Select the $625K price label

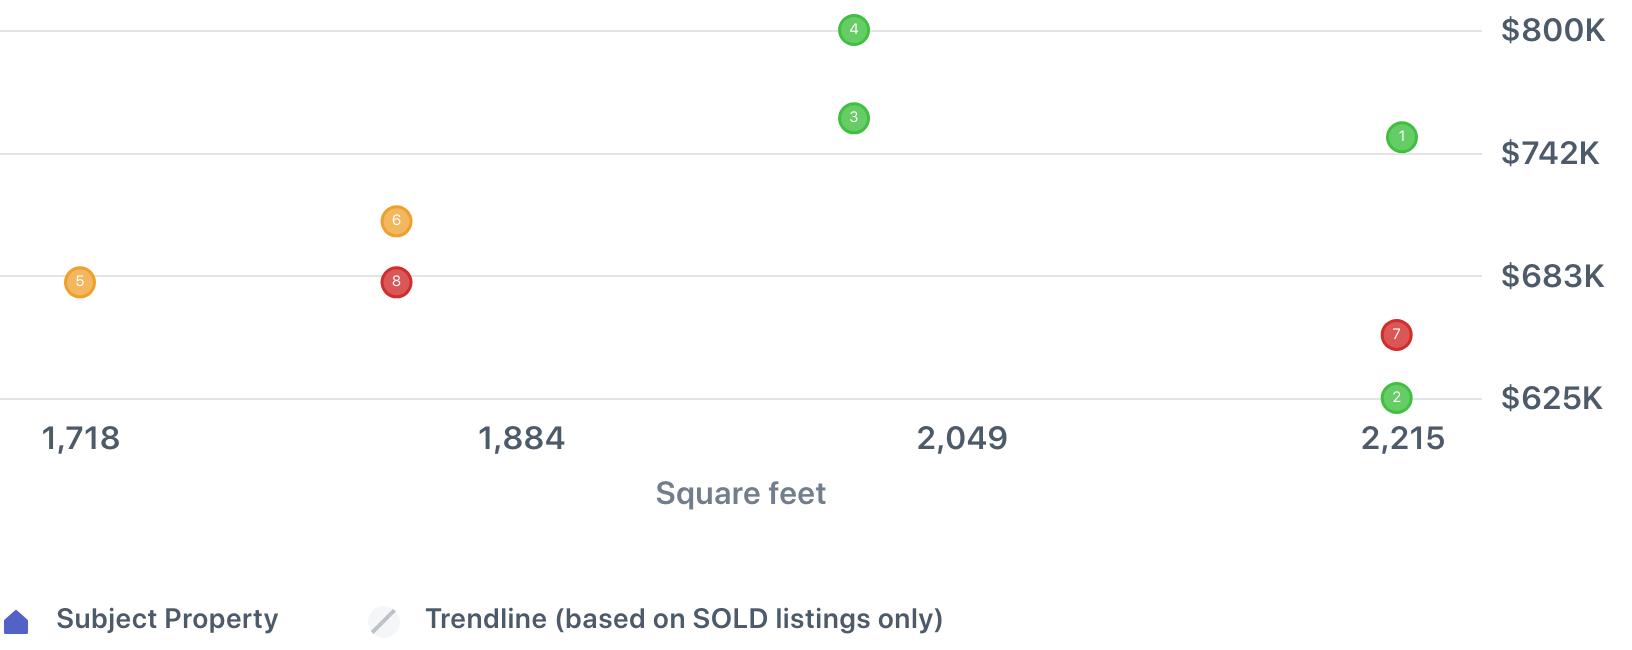tap(1551, 398)
